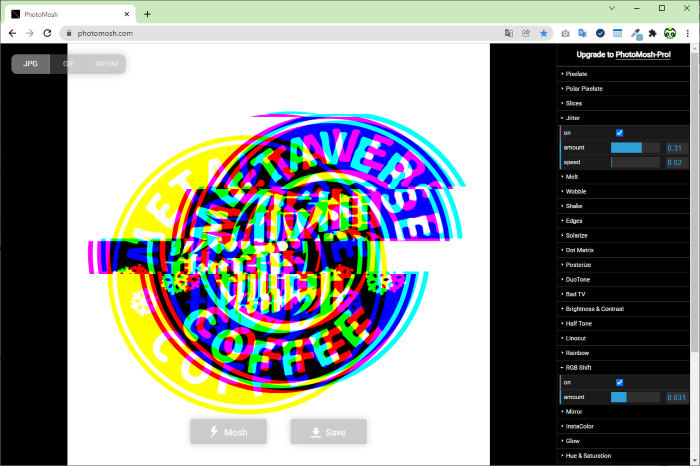Viewport: 700px width, 466px height.
Task: Expand the Linocut effect
Action: (x=624, y=338)
